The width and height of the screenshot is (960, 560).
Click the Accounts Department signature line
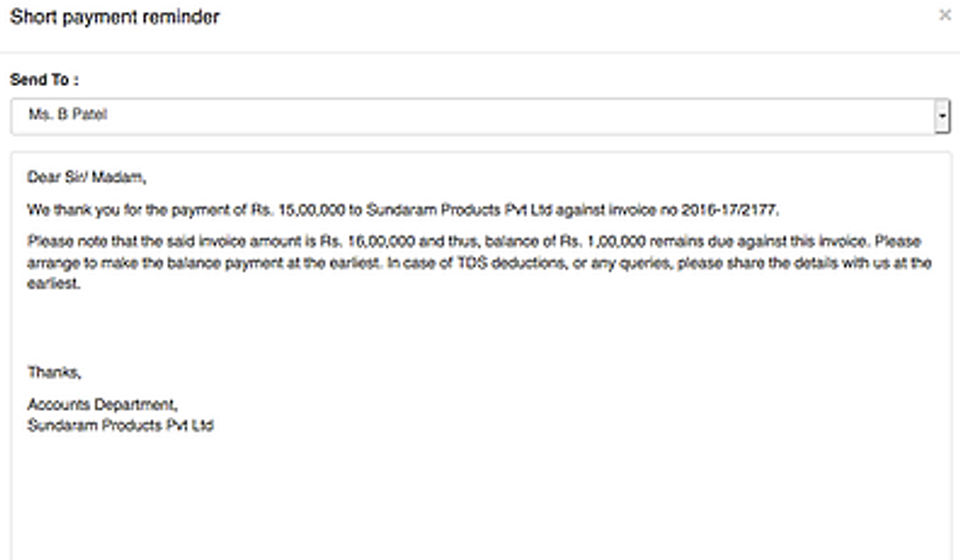coord(102,404)
